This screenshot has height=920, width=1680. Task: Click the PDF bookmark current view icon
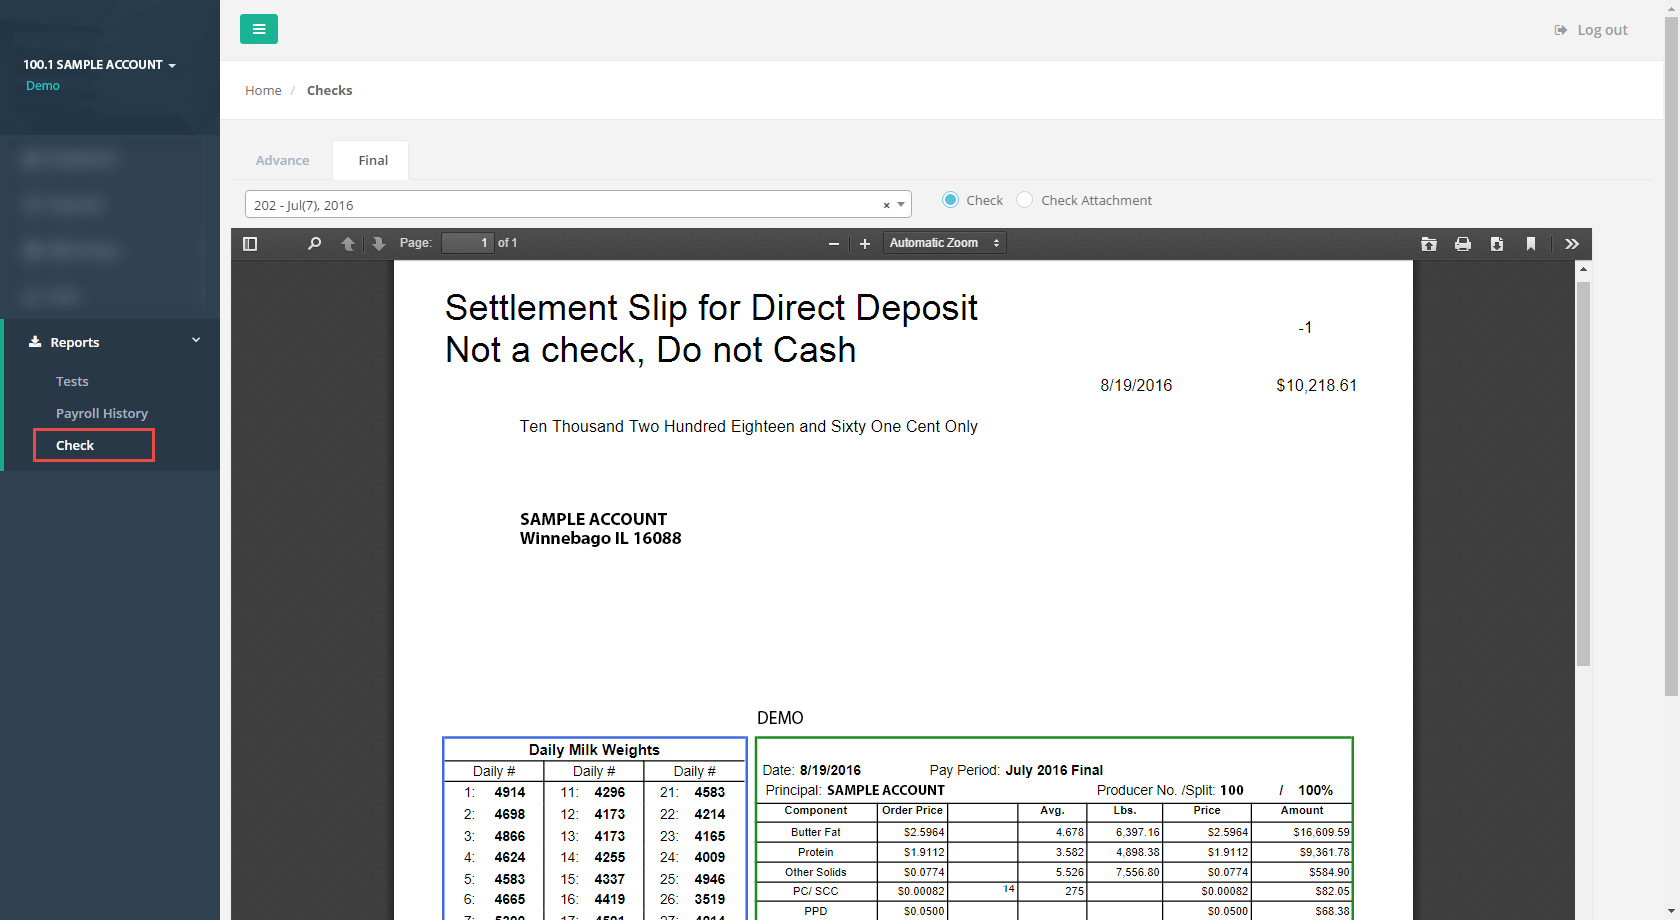[x=1531, y=243]
